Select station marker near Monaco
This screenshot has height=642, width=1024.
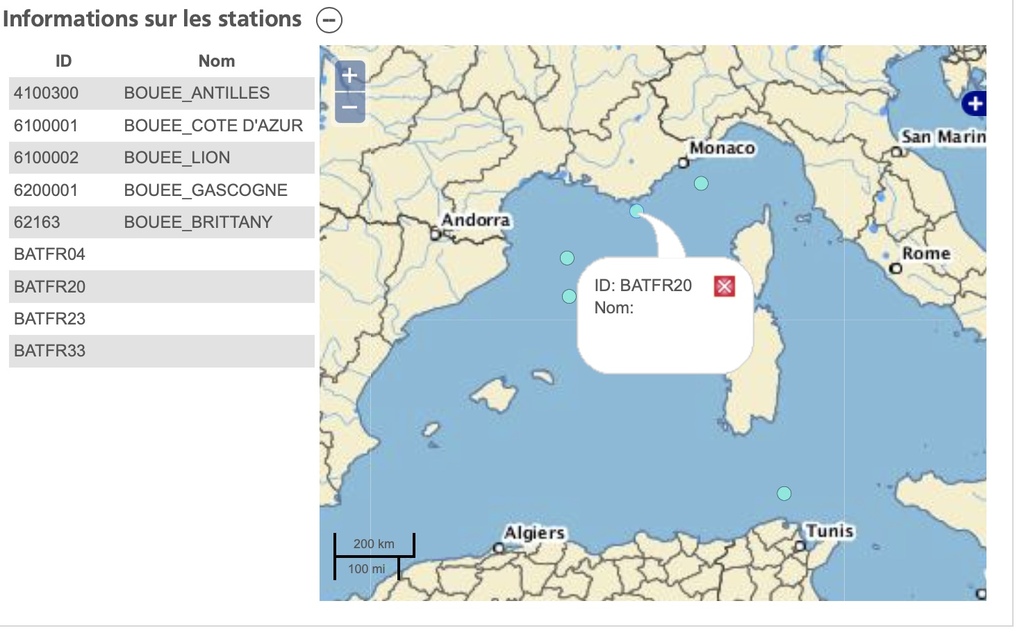(701, 184)
